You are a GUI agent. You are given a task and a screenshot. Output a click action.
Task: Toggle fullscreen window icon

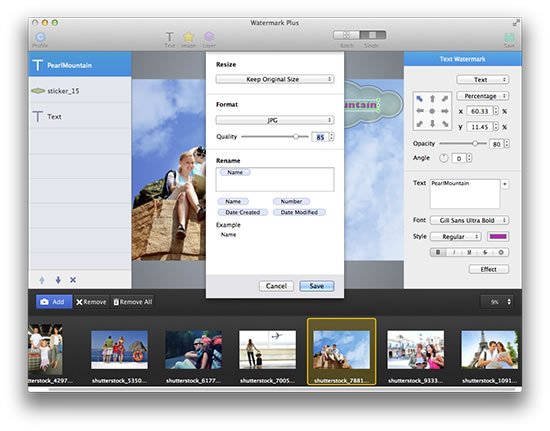point(516,23)
